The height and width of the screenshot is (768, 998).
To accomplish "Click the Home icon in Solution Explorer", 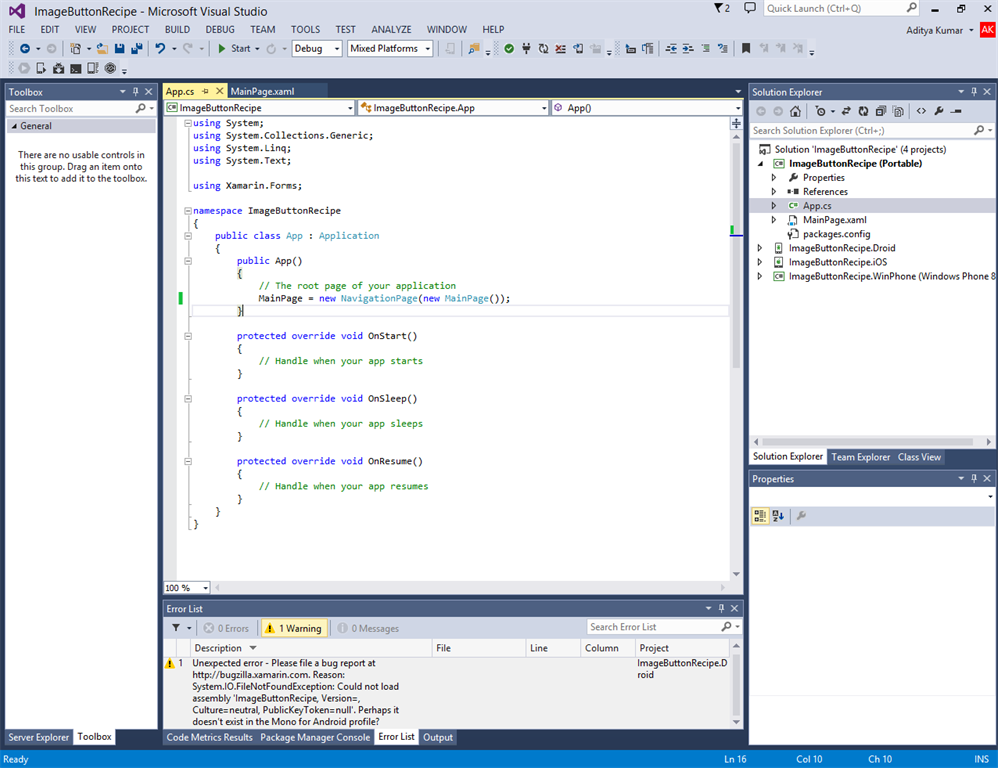I will 794,111.
